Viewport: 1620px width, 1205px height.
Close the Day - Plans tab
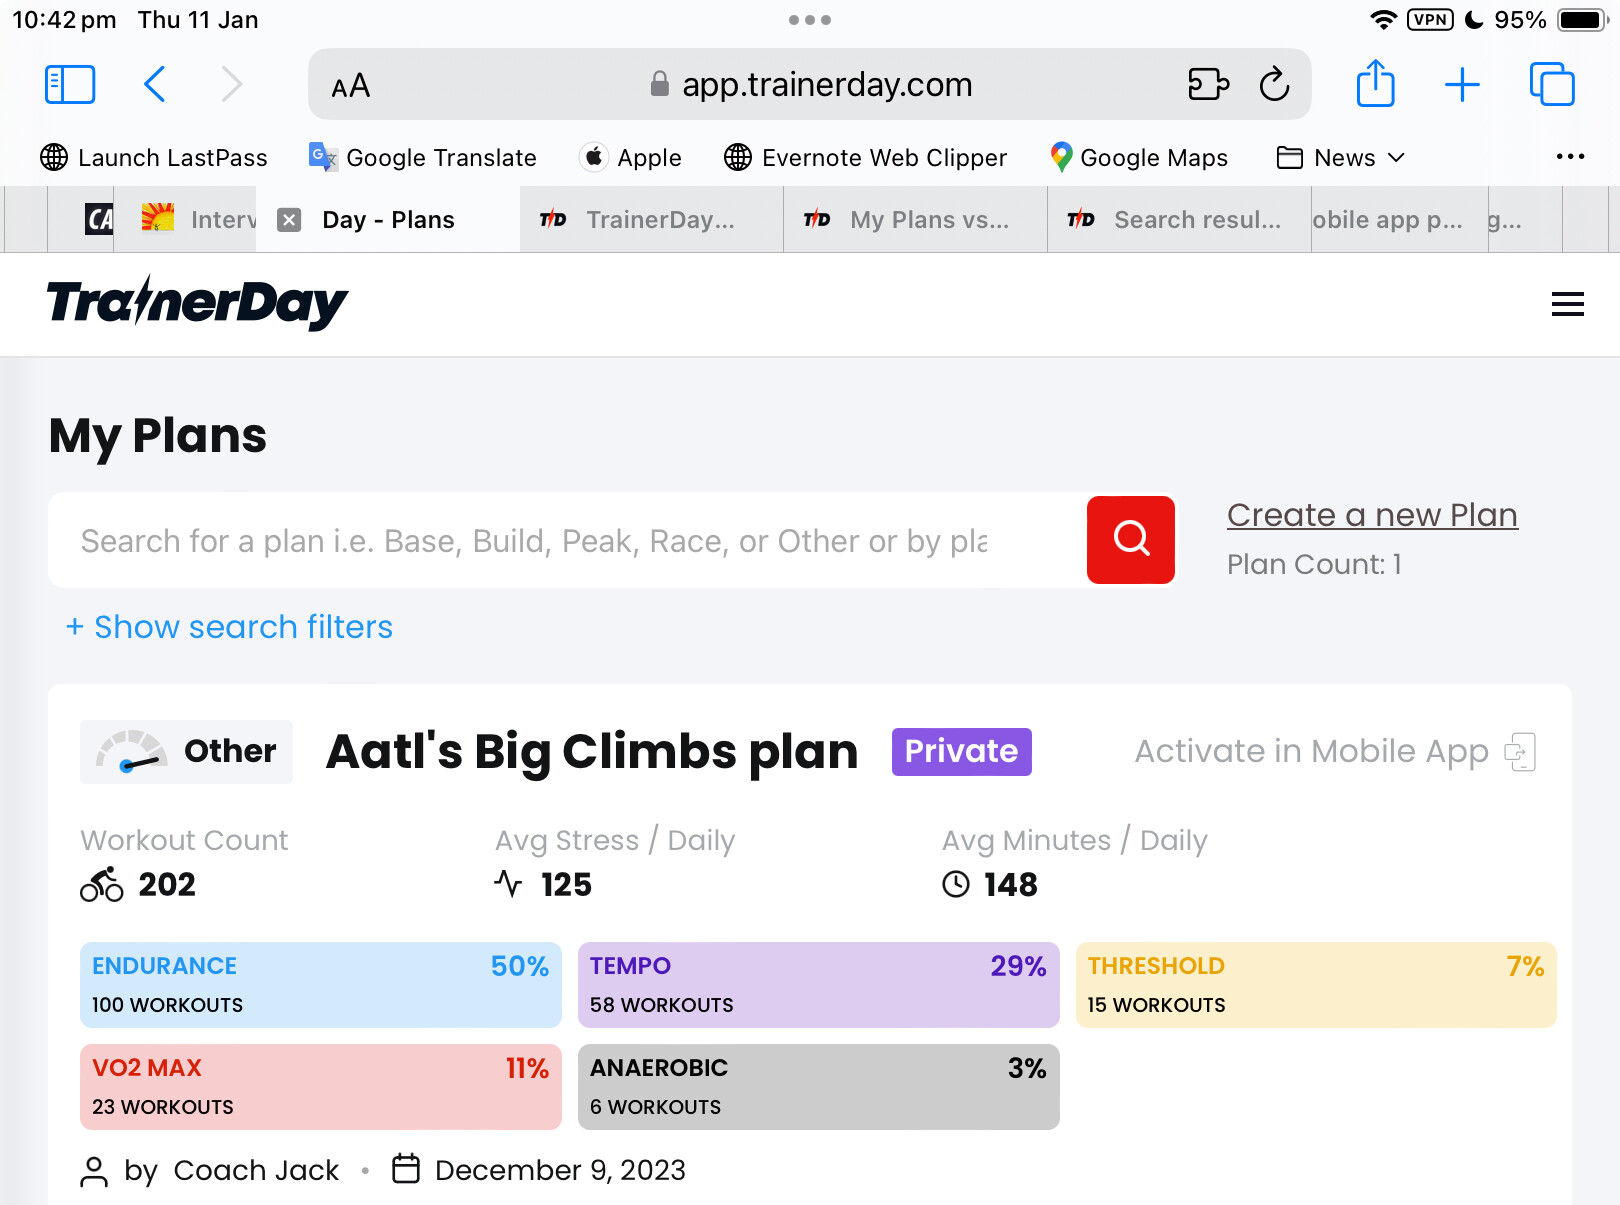tap(289, 220)
